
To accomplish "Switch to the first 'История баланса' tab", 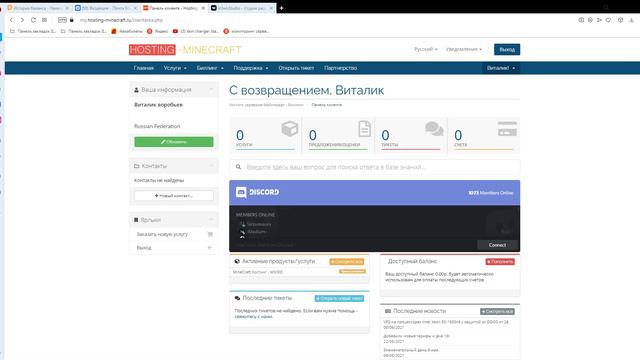I will [38, 8].
